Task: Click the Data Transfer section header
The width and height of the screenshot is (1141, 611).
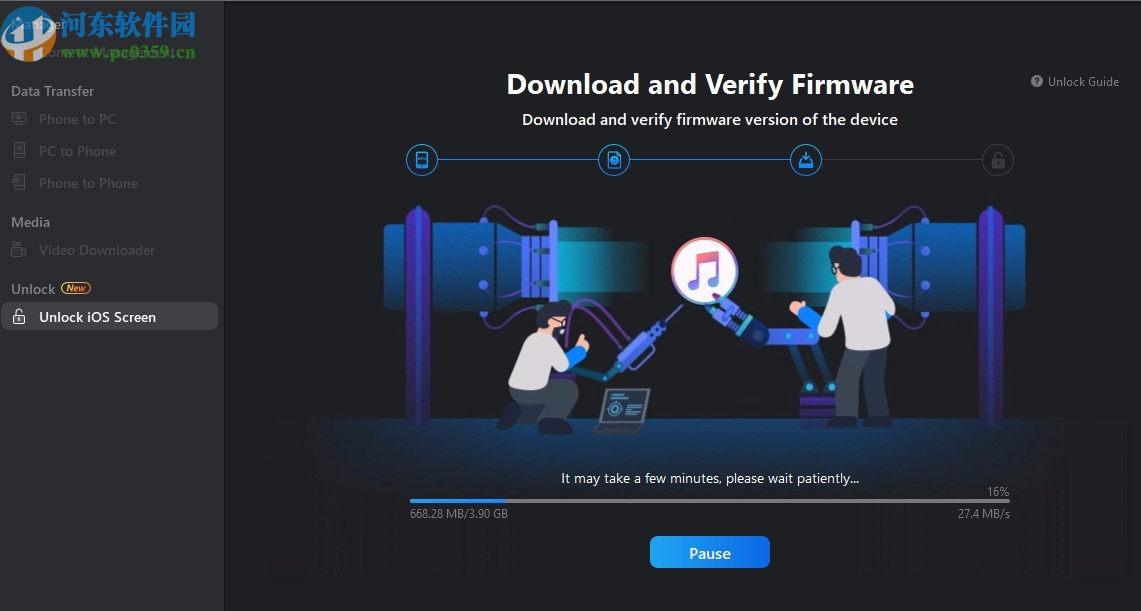Action: [52, 91]
